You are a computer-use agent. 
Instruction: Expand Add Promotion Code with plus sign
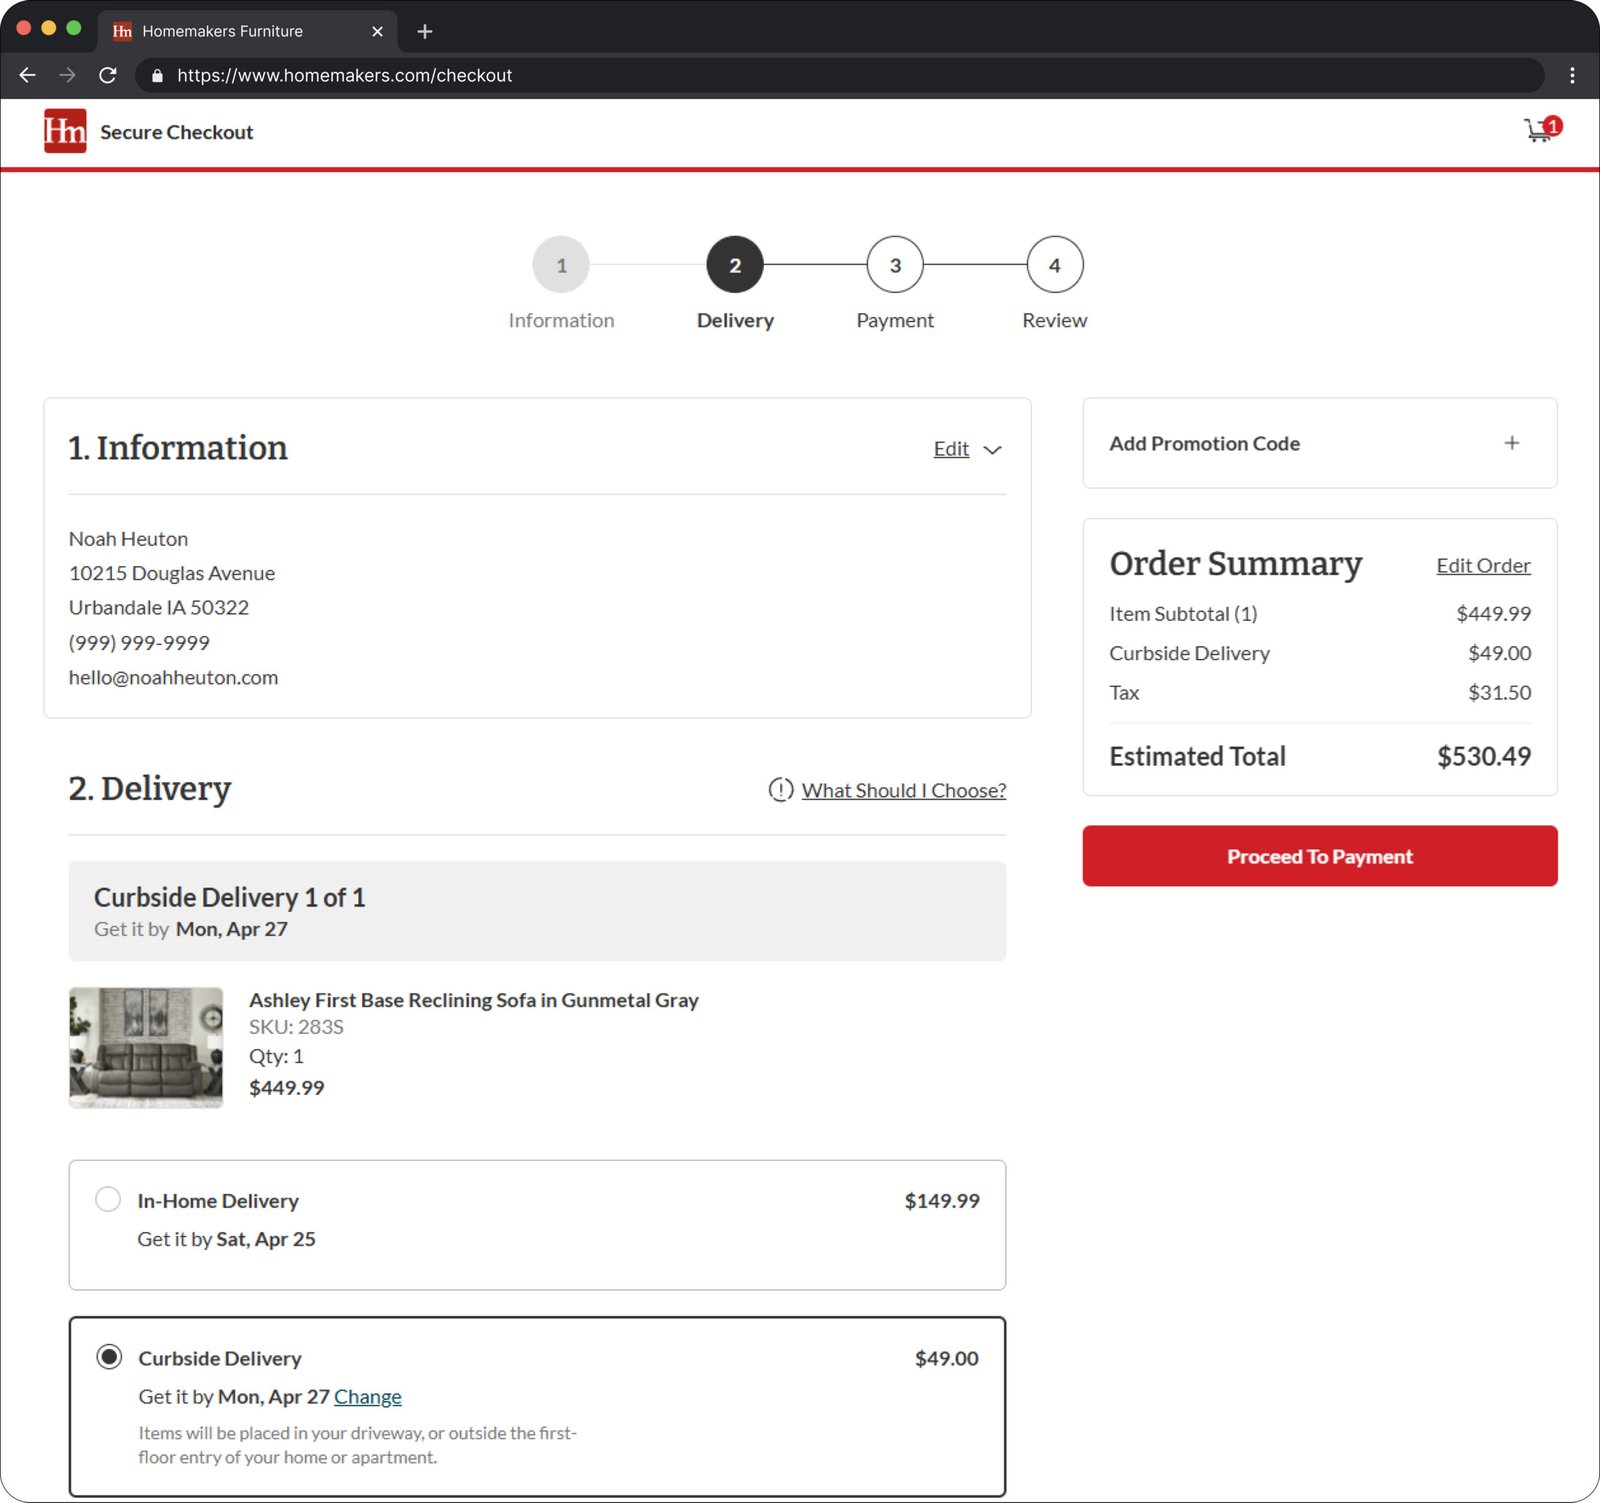tap(1511, 443)
